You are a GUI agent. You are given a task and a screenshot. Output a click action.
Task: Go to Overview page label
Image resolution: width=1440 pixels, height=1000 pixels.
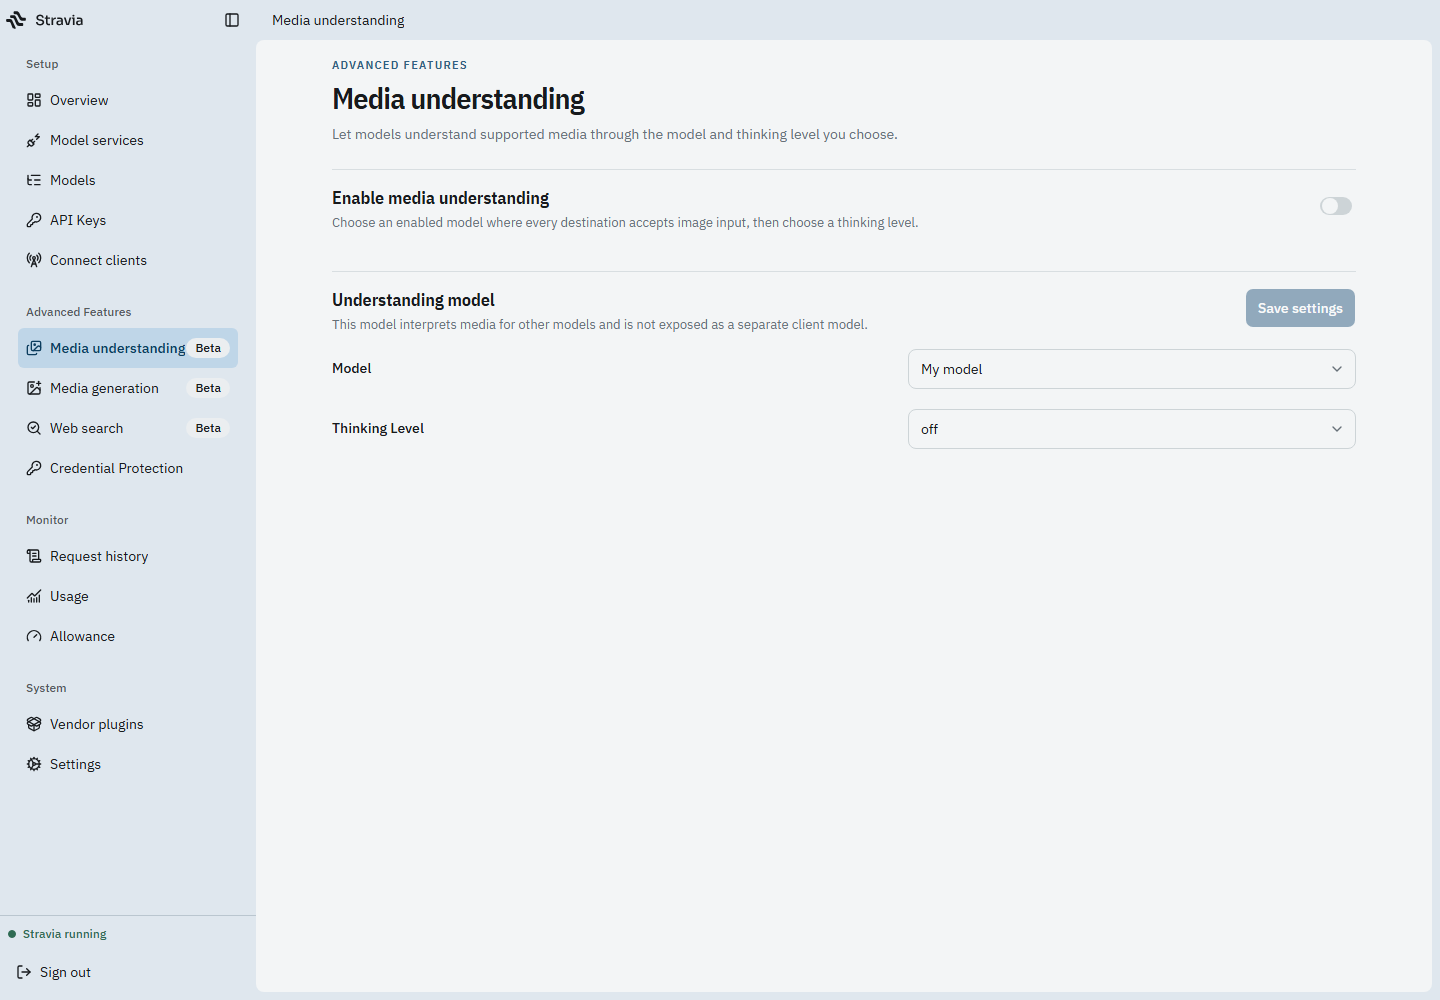click(x=79, y=100)
